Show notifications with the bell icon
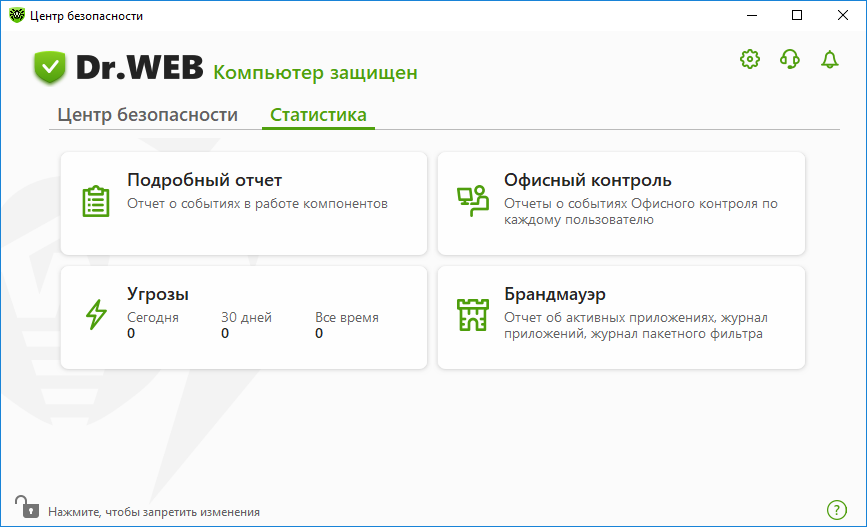This screenshot has width=867, height=527. (829, 59)
